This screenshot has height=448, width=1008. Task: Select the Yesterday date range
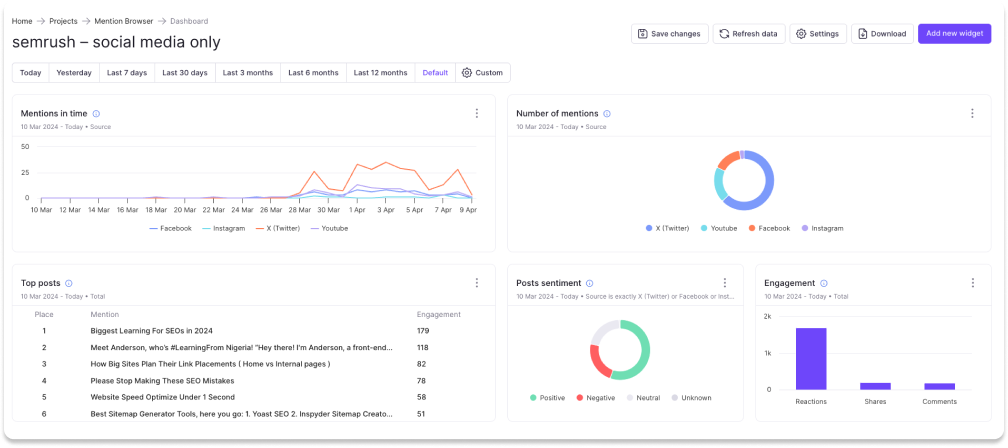(x=74, y=73)
